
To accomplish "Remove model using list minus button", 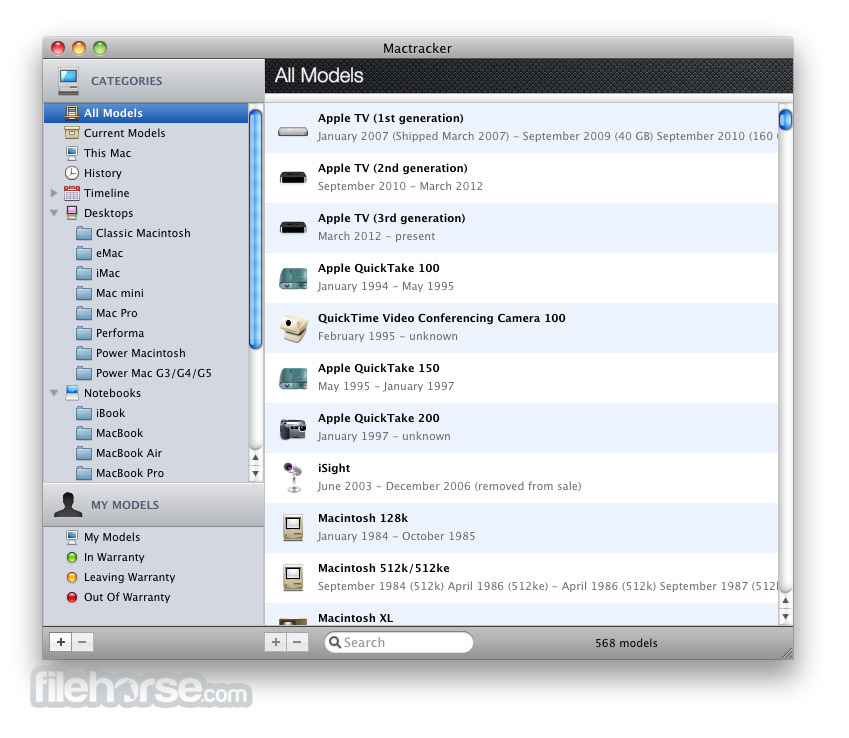I will pos(297,642).
